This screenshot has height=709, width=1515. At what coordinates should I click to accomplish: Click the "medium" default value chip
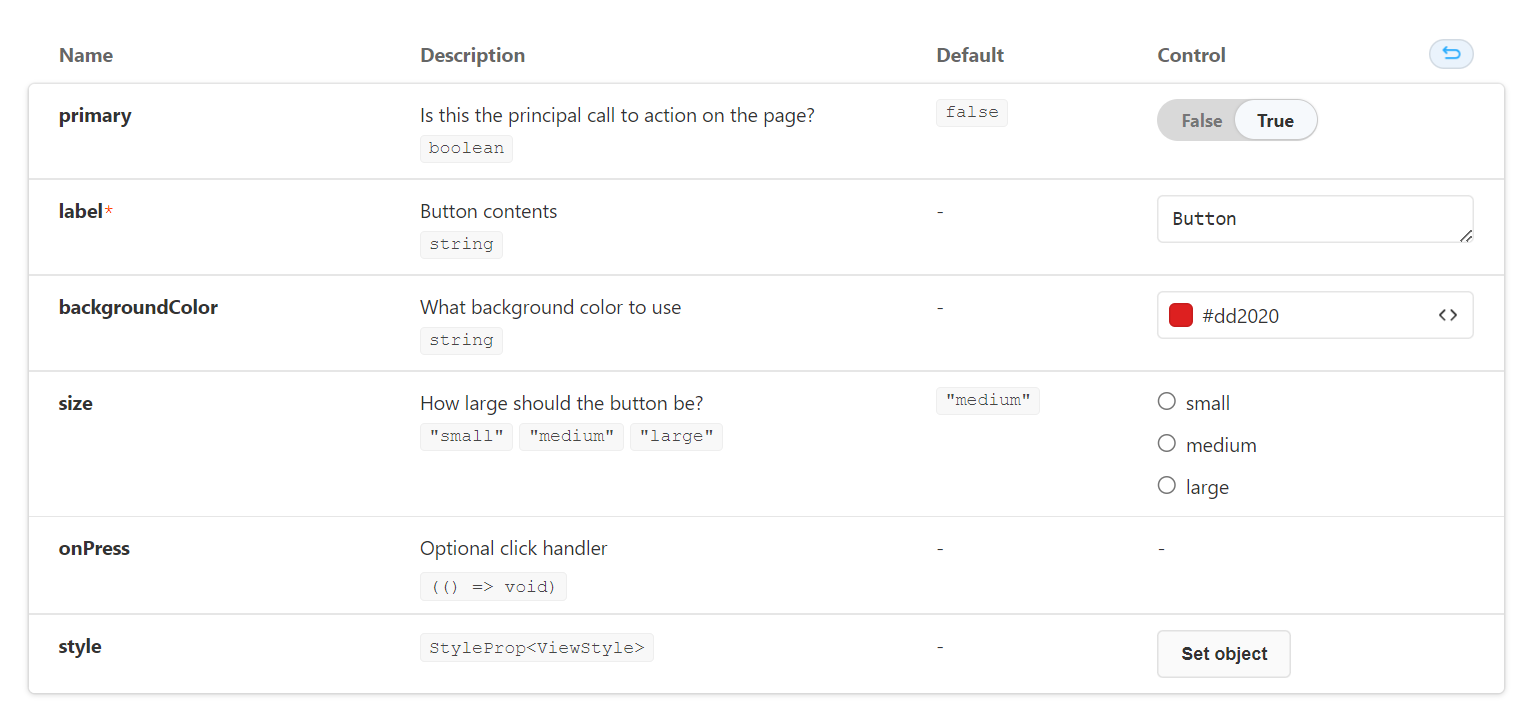click(988, 401)
